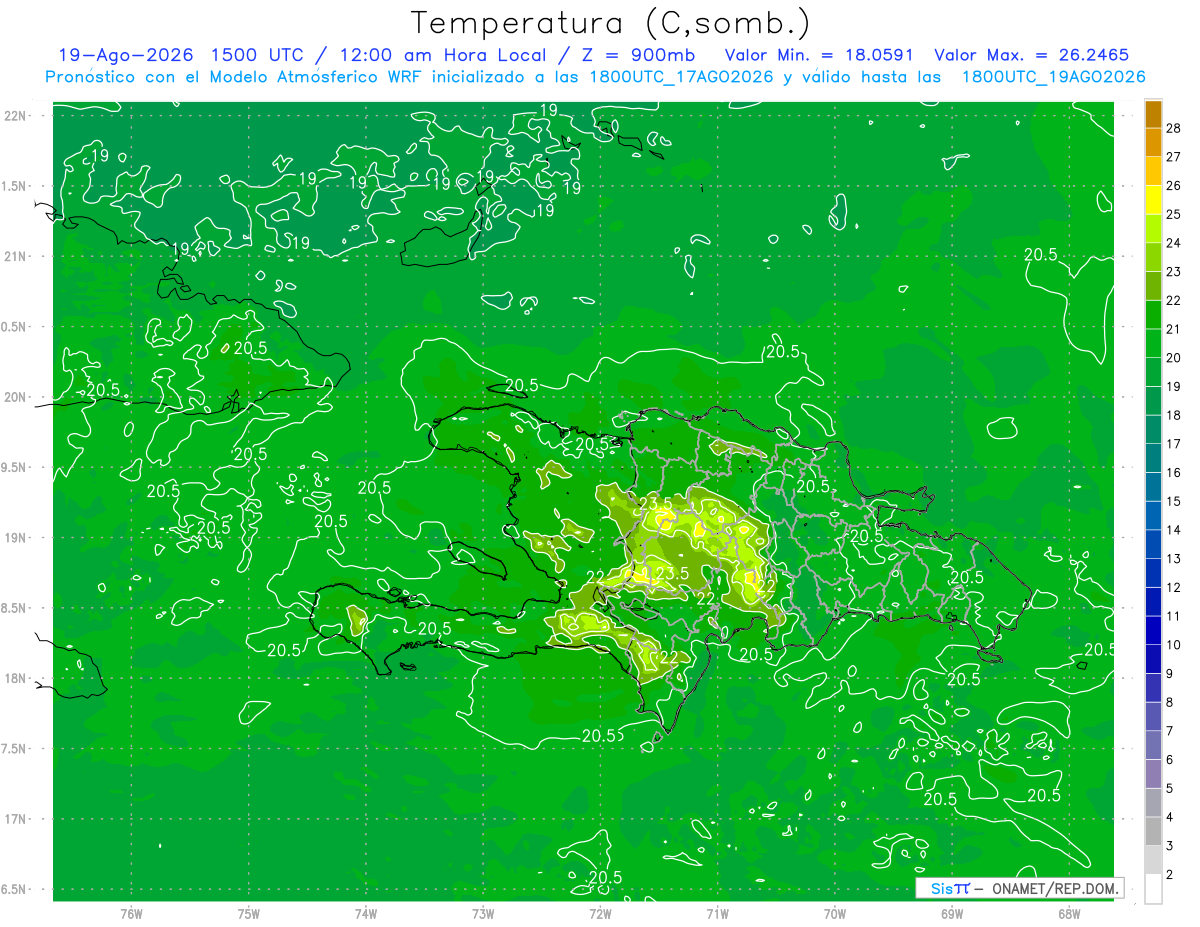Screen dimensions: 1200x927
Task: Click the '19-Ago-2026' date text
Action: tap(124, 55)
